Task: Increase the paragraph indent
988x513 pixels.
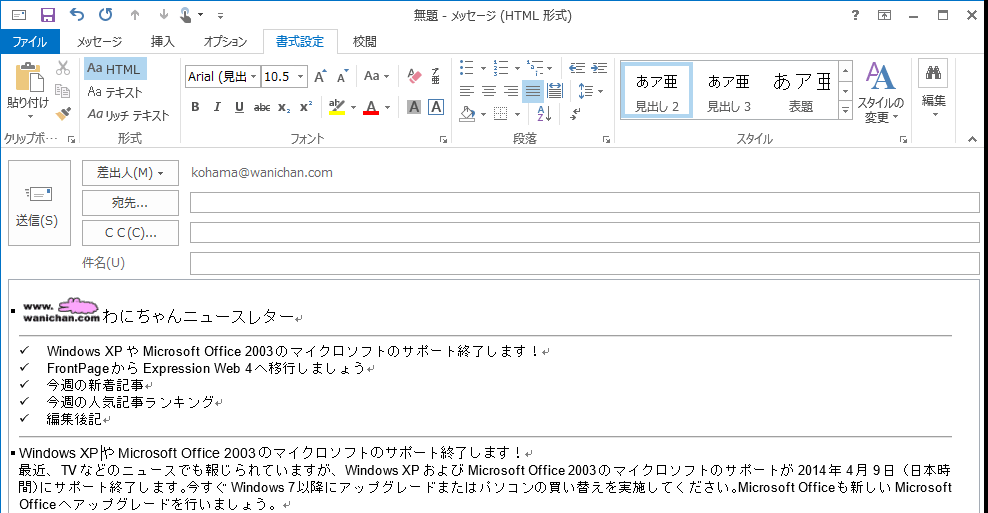Action: point(599,68)
